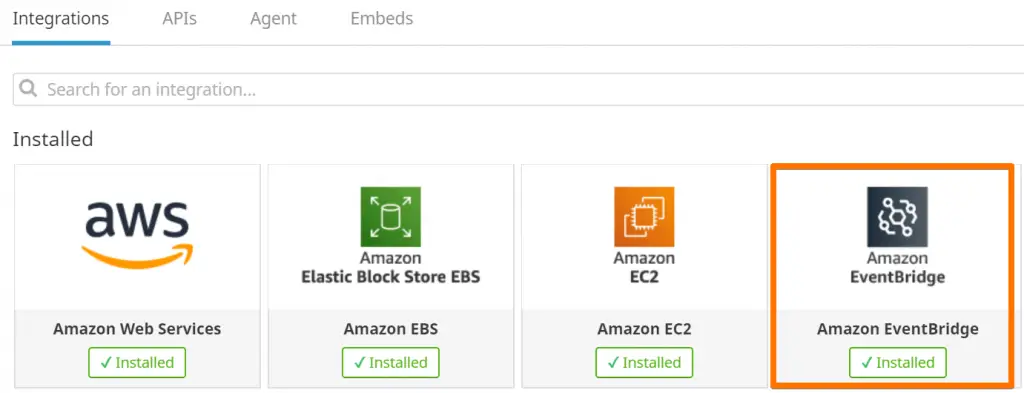The image size is (1024, 393).
Task: Open the Amazon EBS tile title
Action: tap(391, 328)
